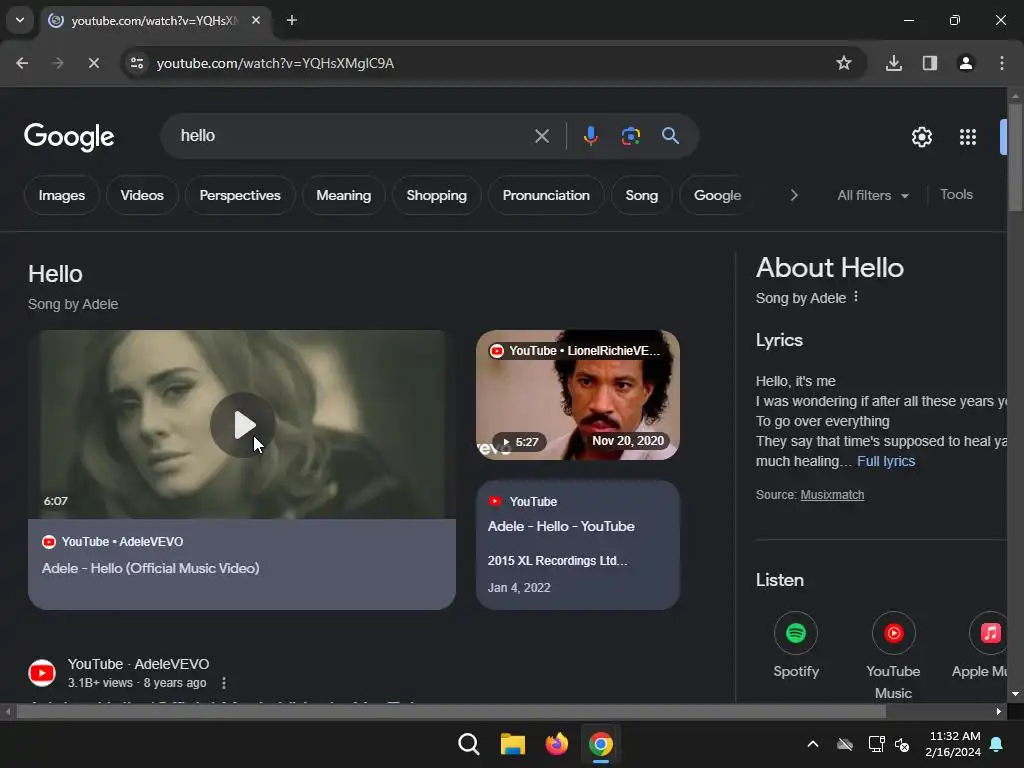Select the Google filter chip
Image resolution: width=1024 pixels, height=768 pixels.
pos(716,195)
